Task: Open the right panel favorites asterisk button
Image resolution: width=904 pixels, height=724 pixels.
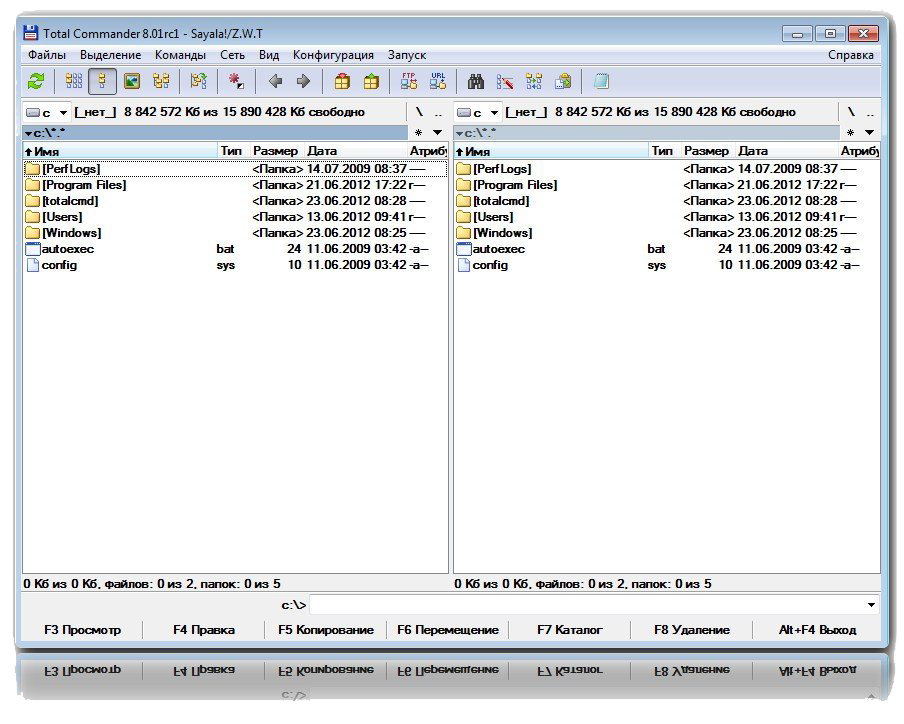Action: point(850,133)
